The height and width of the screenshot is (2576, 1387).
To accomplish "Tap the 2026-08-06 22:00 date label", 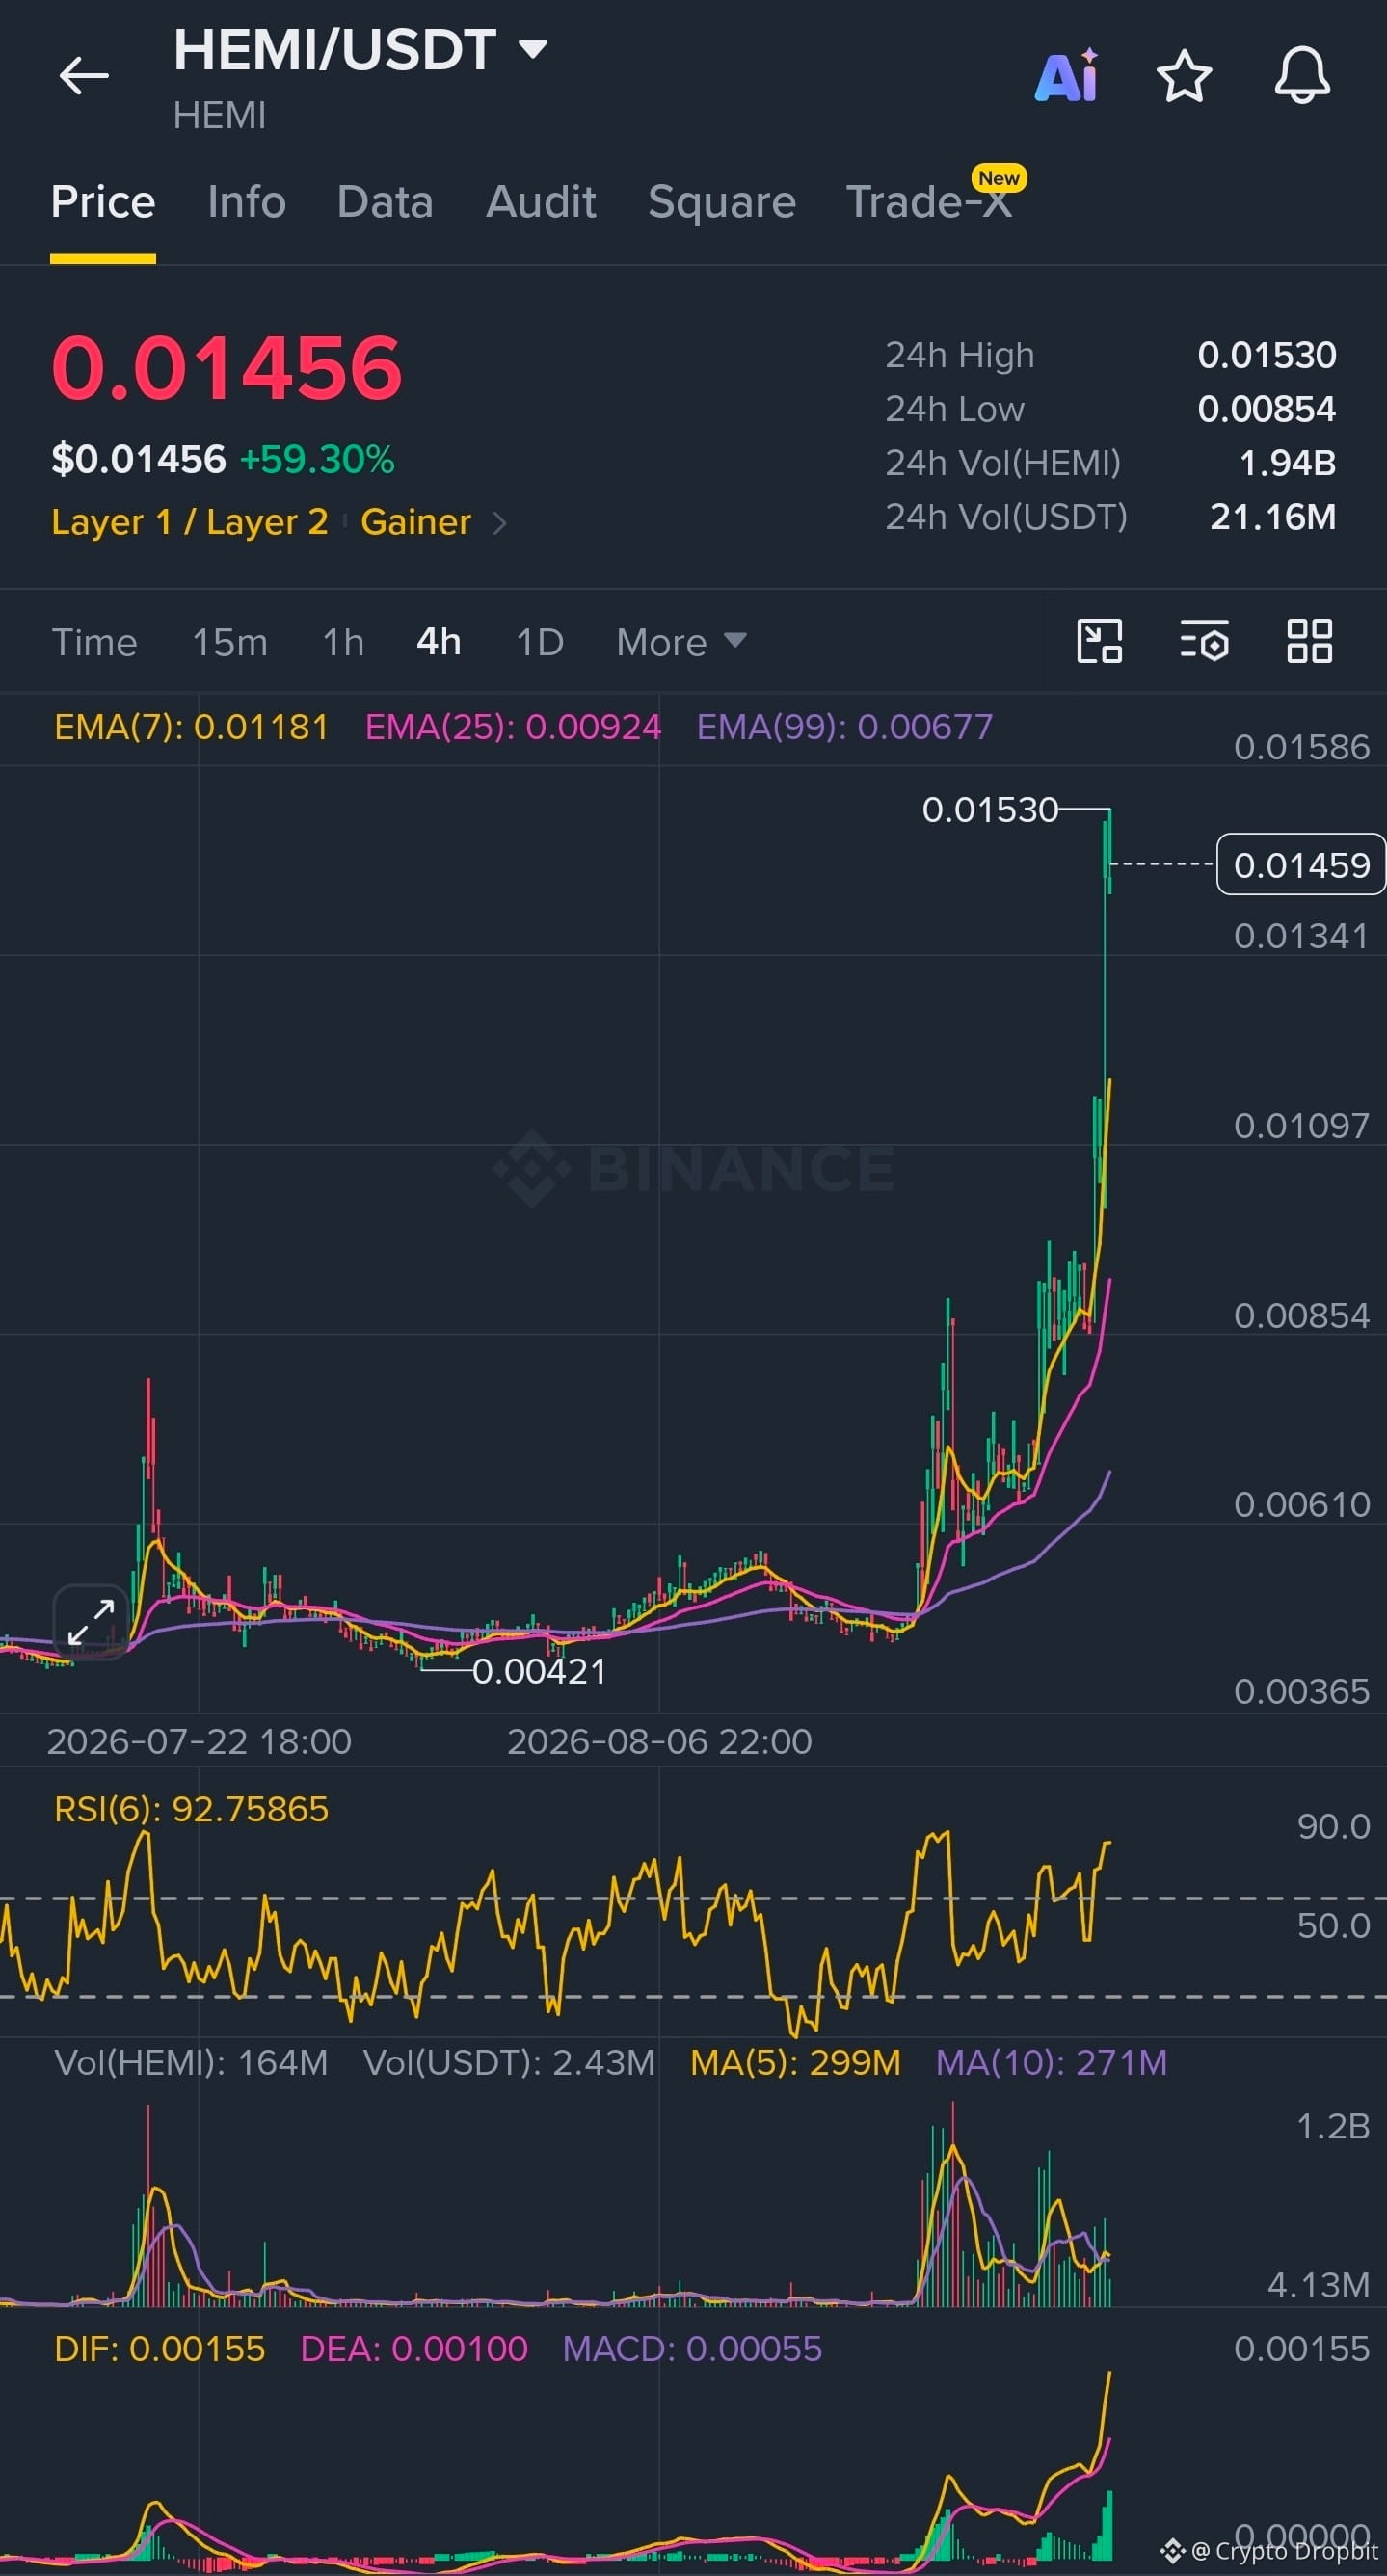I will click(659, 1742).
